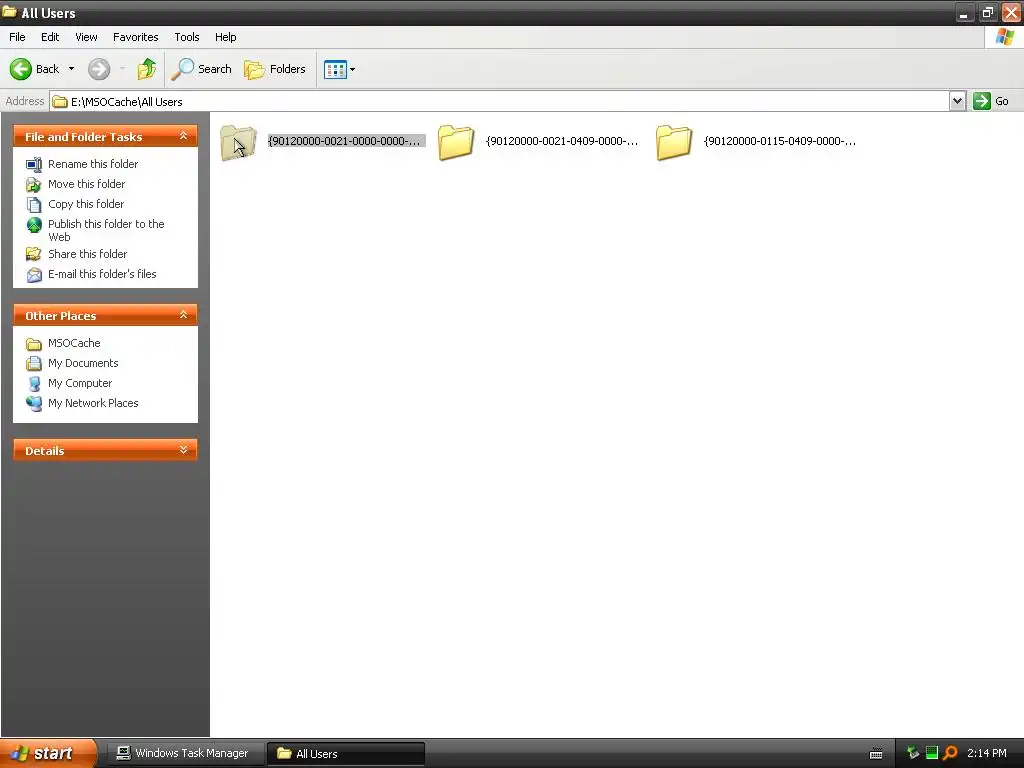
Task: Collapse the Other Places panel
Action: [x=184, y=315]
